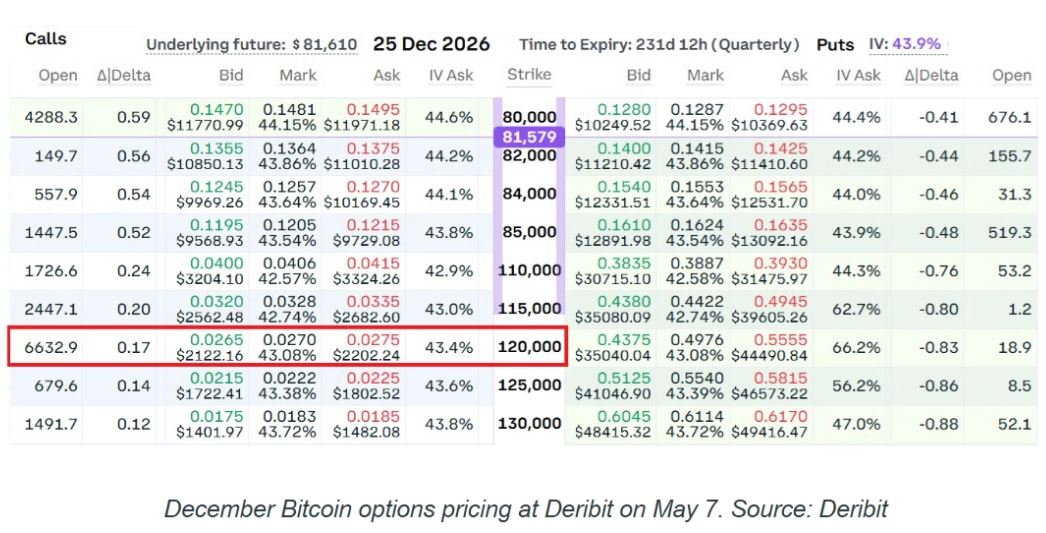Select the 80,000 call ask 0.1495
Image resolution: width=1046 pixels, height=533 pixels.
pos(373,109)
